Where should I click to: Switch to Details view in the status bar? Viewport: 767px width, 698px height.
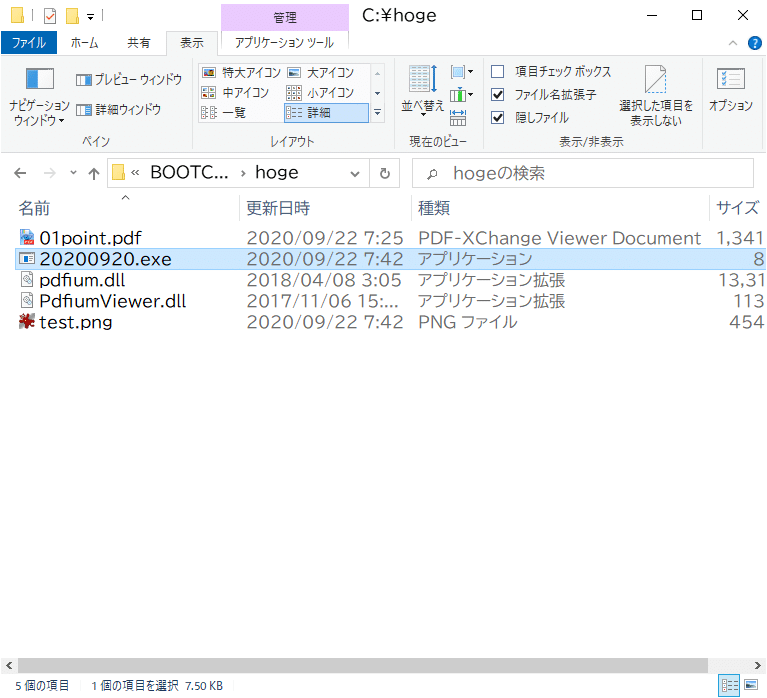(729, 685)
